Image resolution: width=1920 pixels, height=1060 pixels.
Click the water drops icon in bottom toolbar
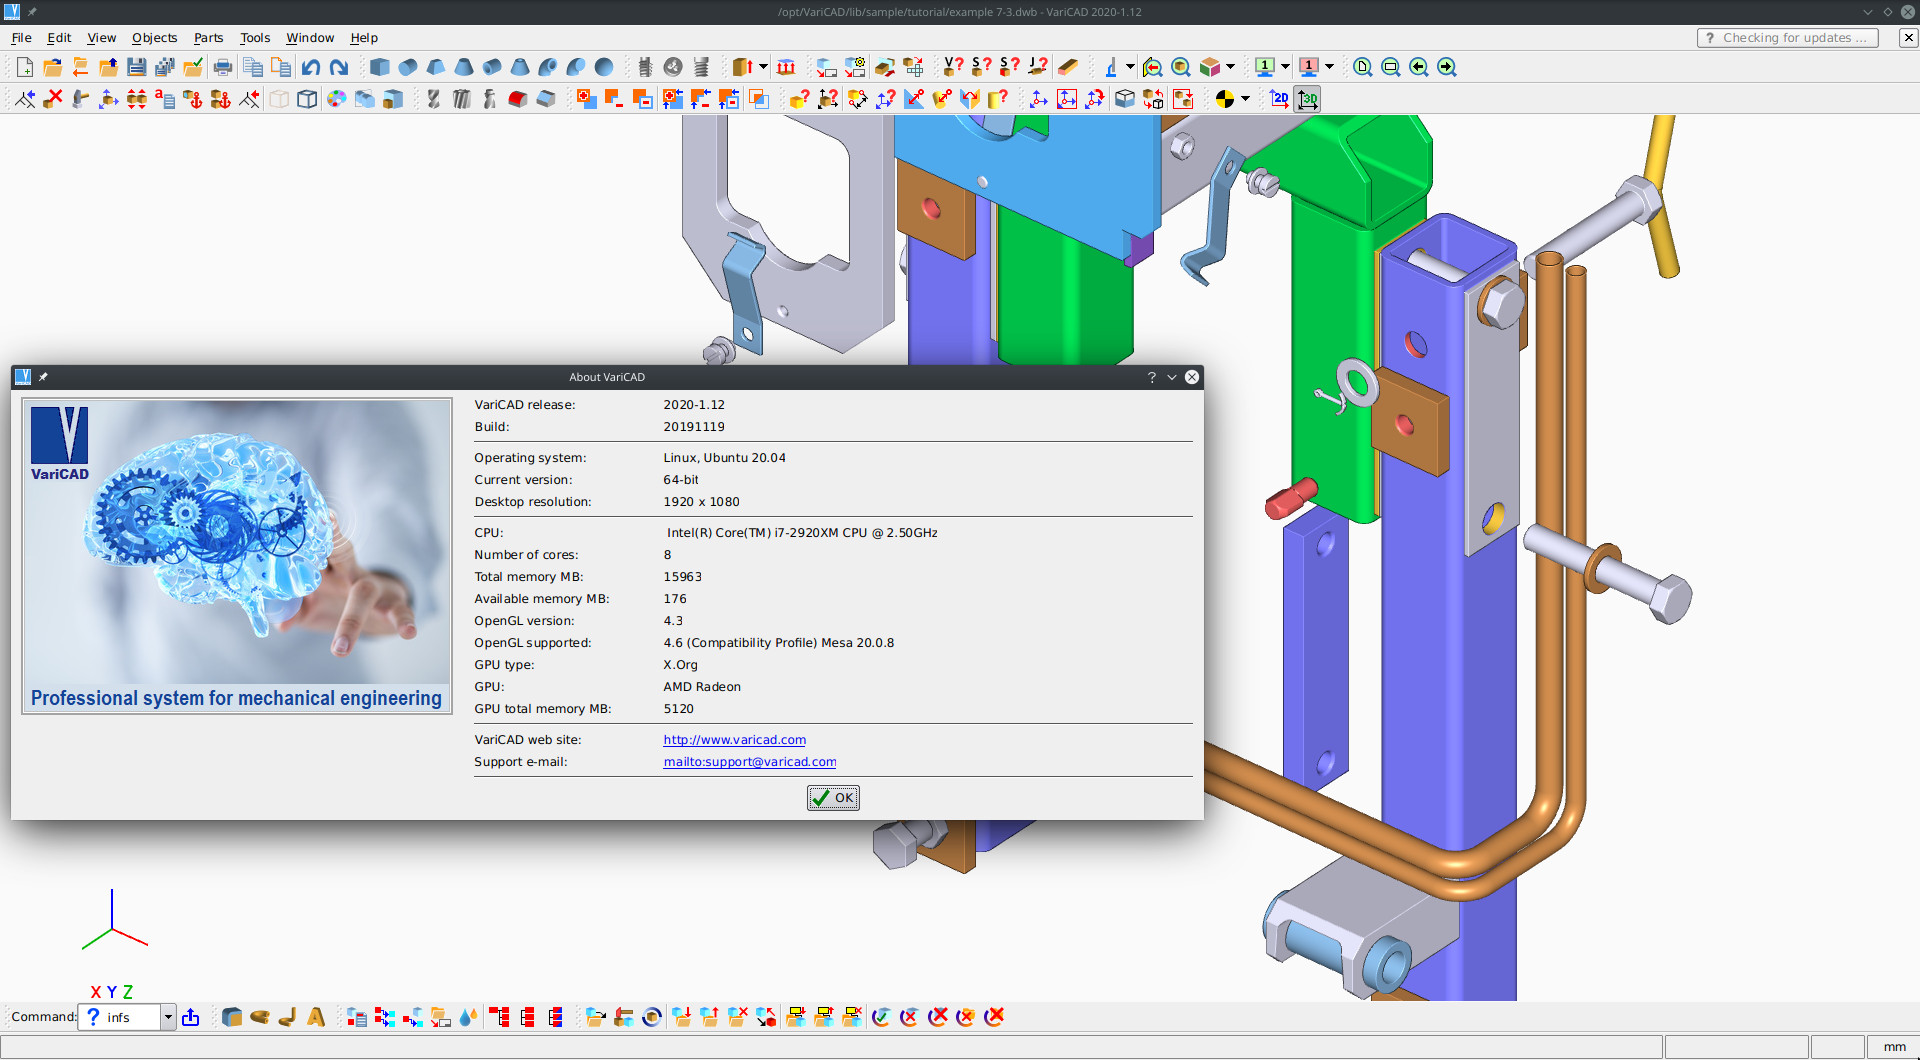tap(469, 1017)
